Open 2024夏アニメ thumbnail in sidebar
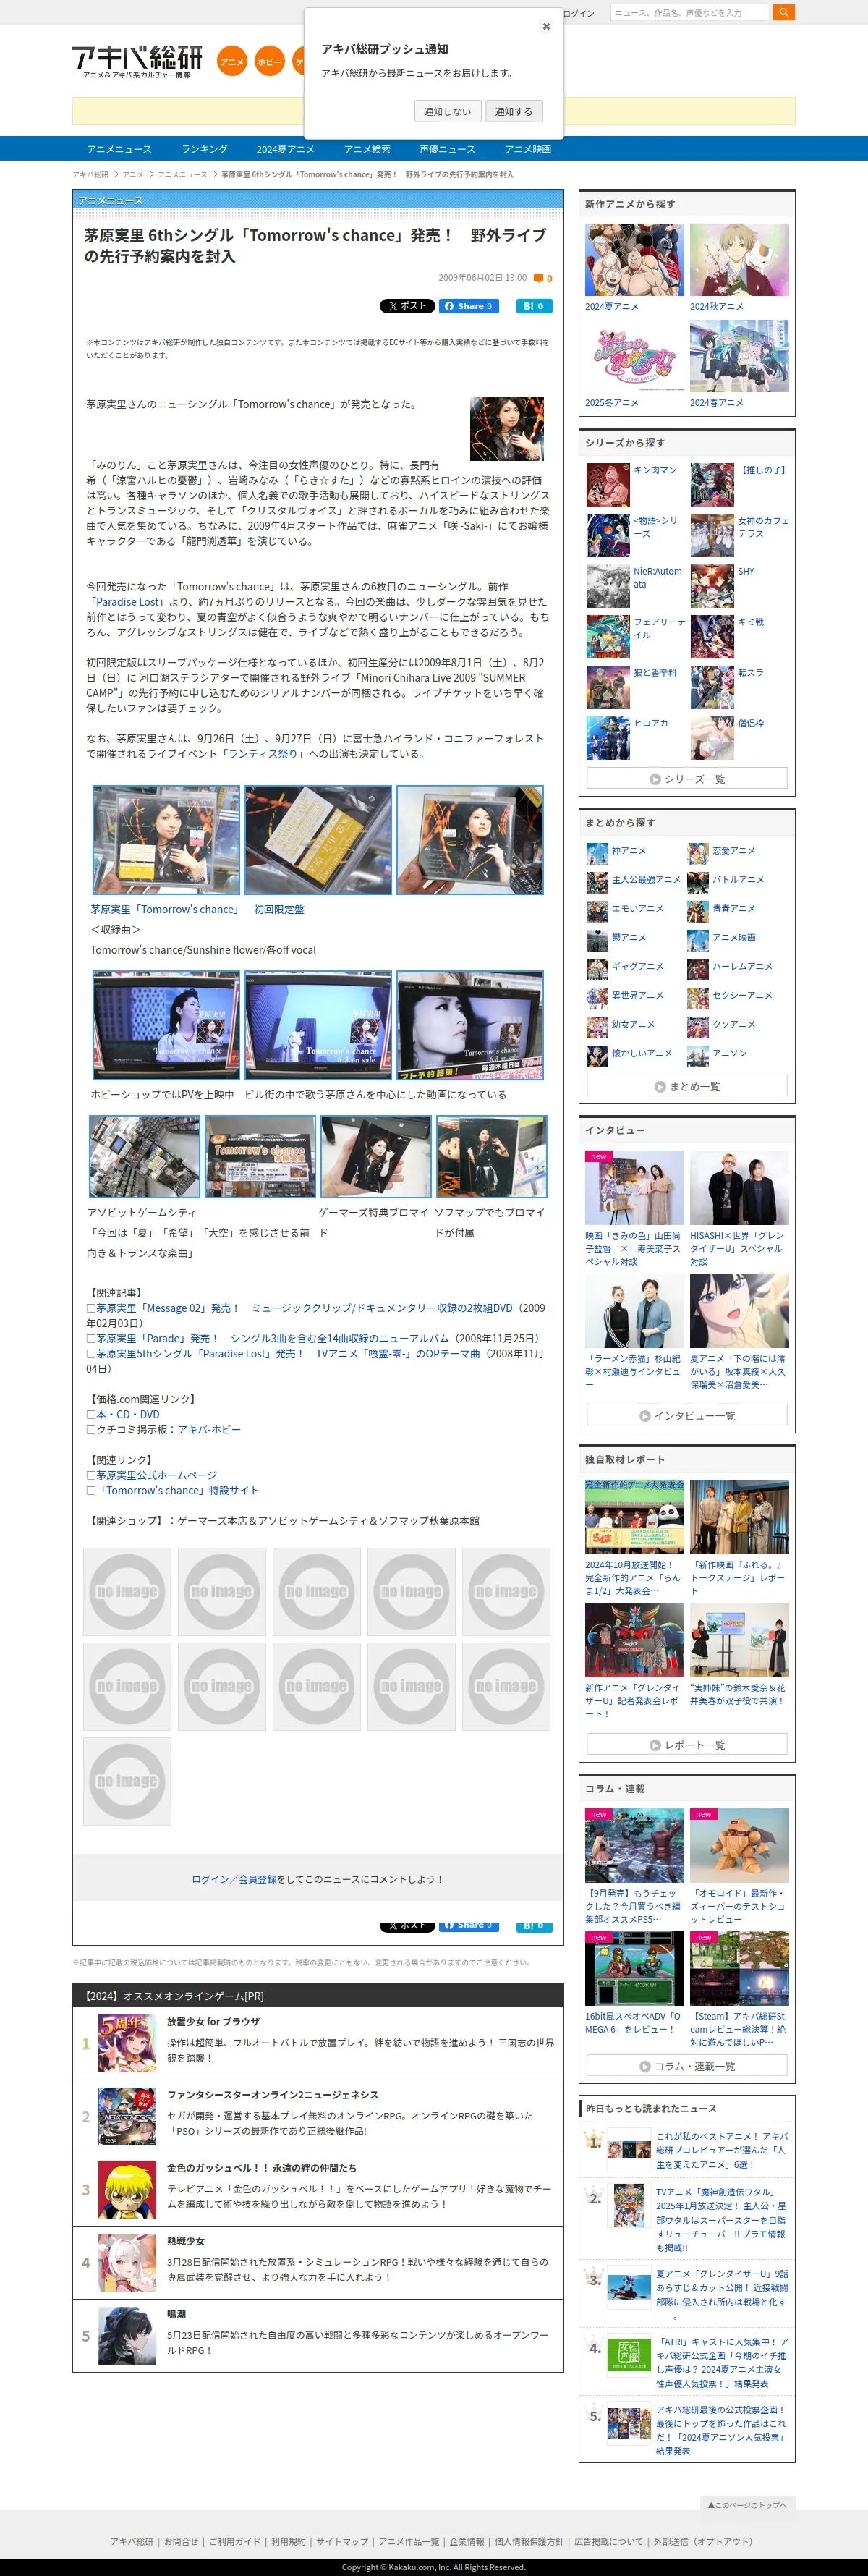 (634, 260)
